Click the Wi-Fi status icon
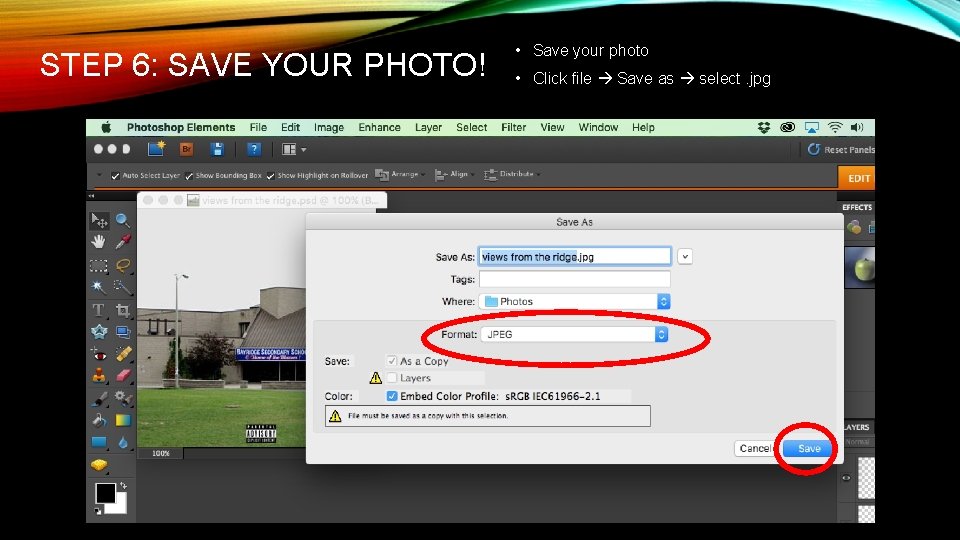This screenshot has width=960, height=540. pos(834,127)
